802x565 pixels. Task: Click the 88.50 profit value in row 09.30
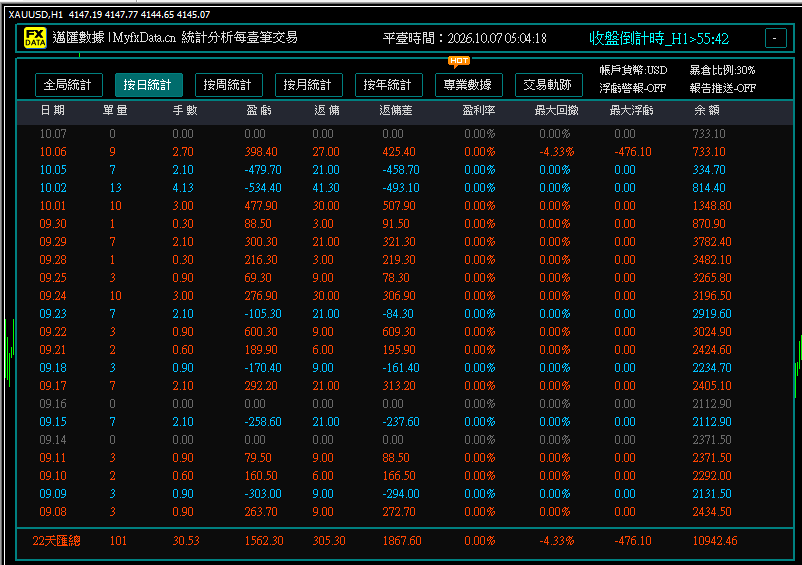coord(258,224)
